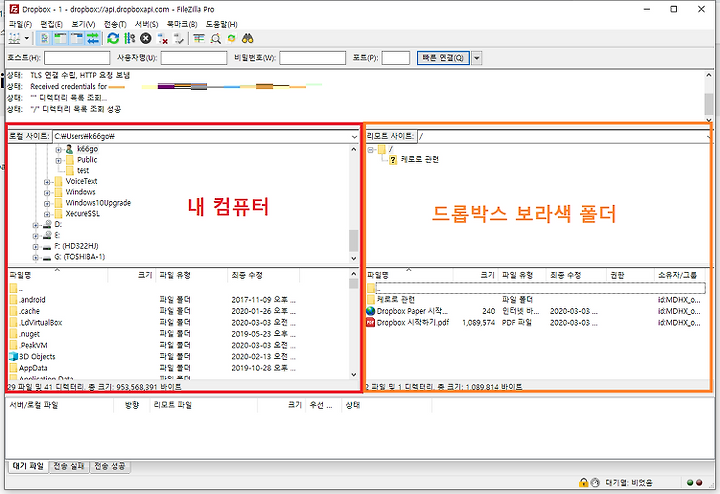Screen dimensions: 720x494
Task: Open the 파일(F) menu
Action: click(20, 24)
